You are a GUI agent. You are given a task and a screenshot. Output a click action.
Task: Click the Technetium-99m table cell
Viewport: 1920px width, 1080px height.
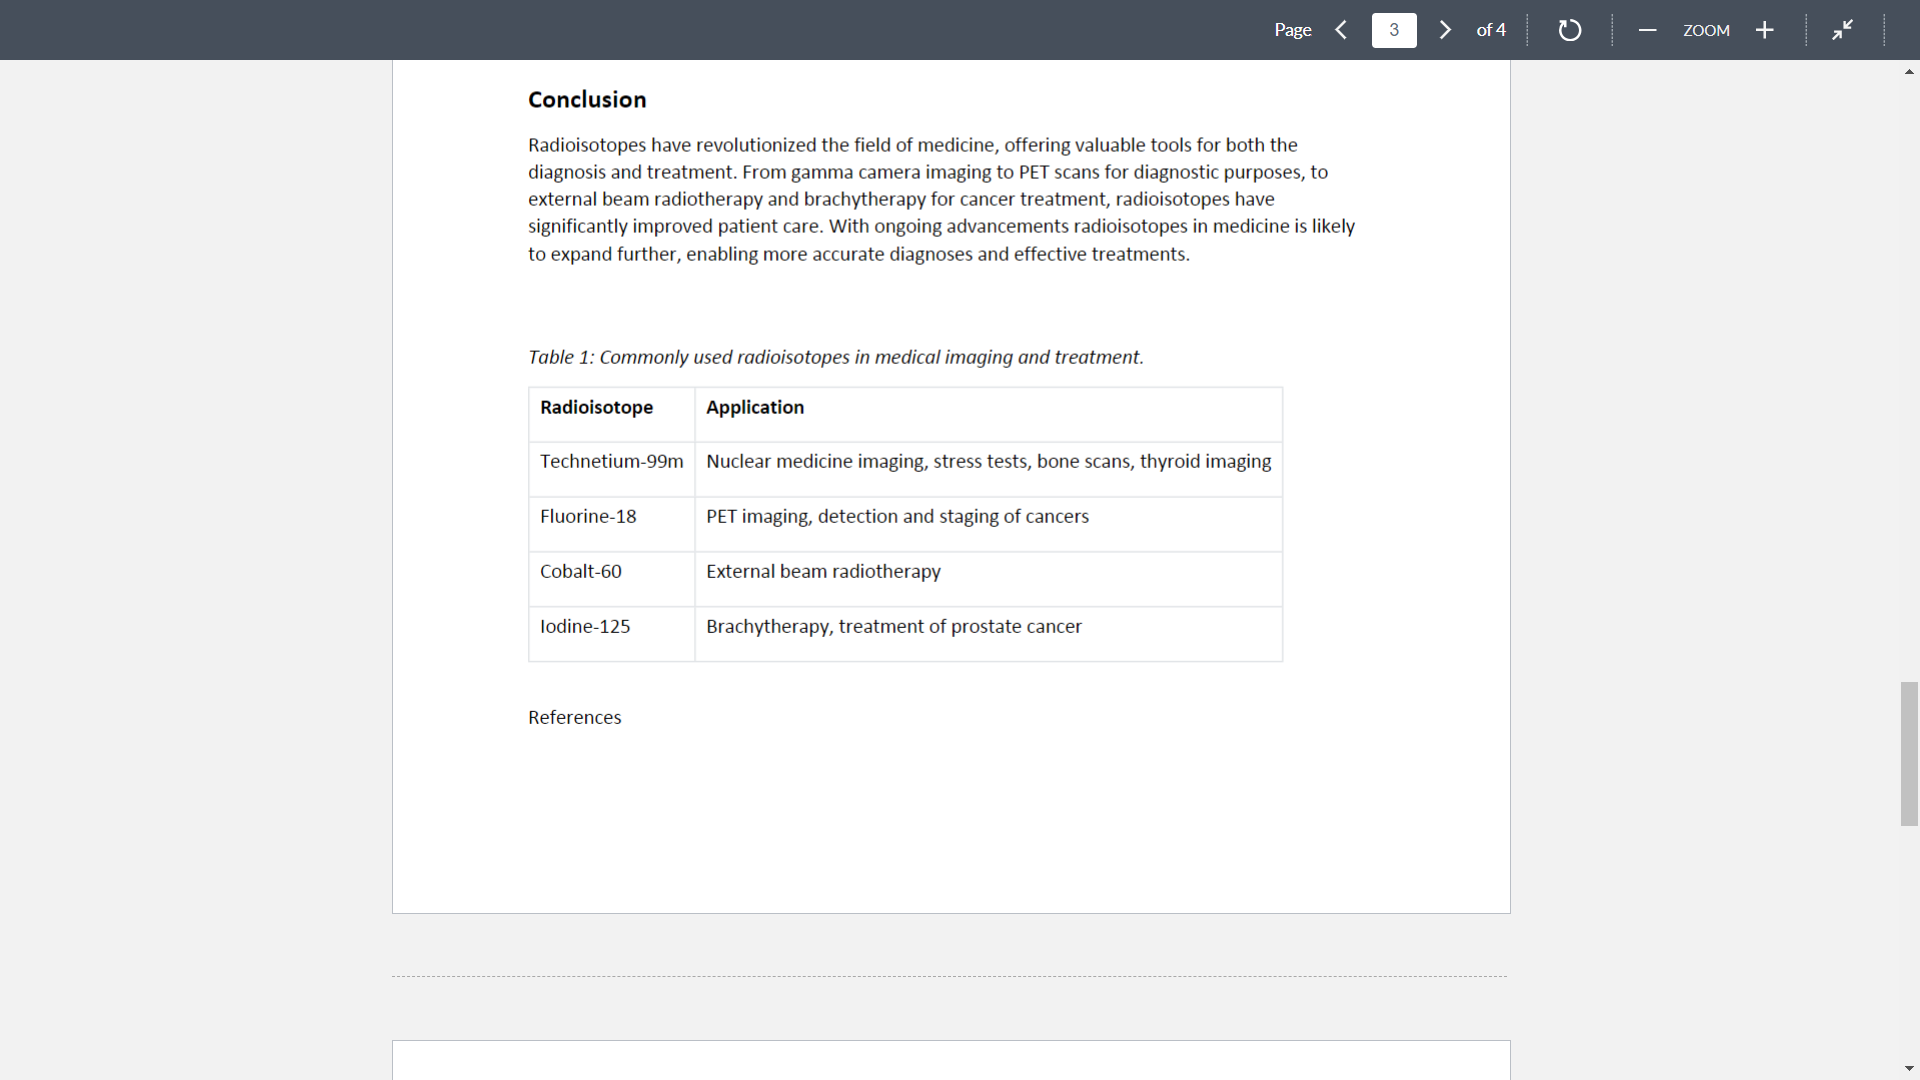[x=611, y=461]
